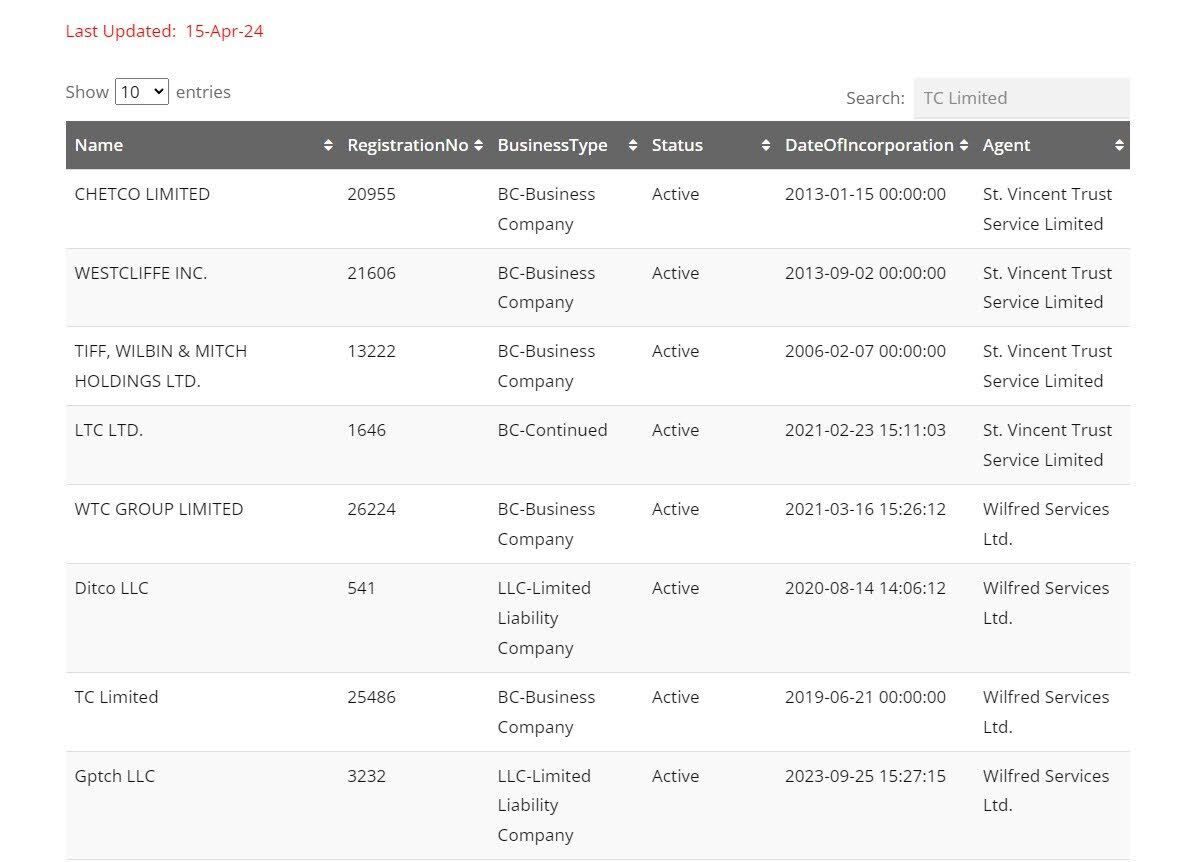
Task: Sort by Name column sort icon
Action: [x=328, y=145]
